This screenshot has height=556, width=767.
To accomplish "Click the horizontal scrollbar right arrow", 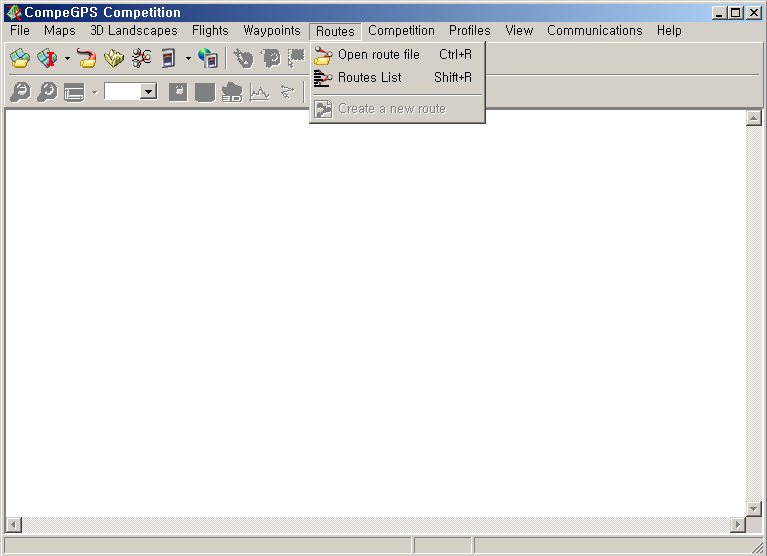I will click(x=738, y=525).
